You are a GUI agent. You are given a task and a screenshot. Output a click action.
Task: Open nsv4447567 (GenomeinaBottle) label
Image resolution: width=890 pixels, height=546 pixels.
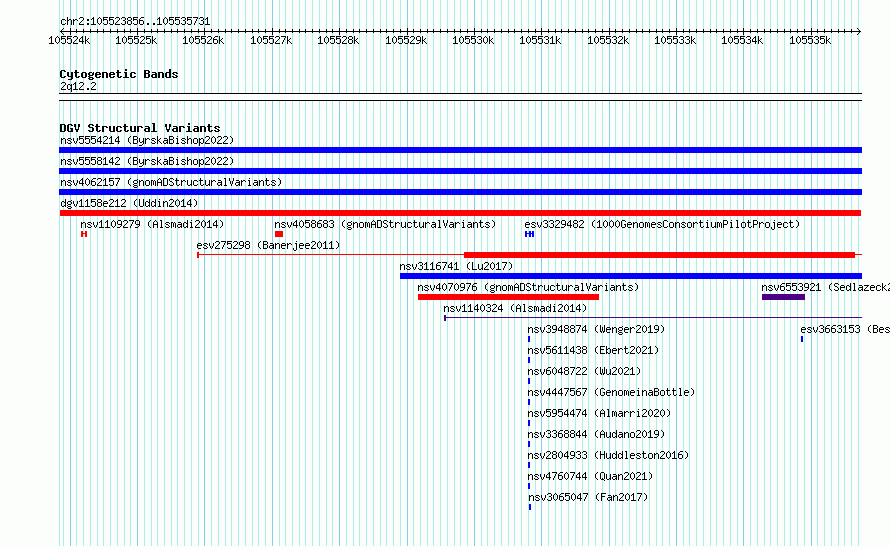coord(611,392)
